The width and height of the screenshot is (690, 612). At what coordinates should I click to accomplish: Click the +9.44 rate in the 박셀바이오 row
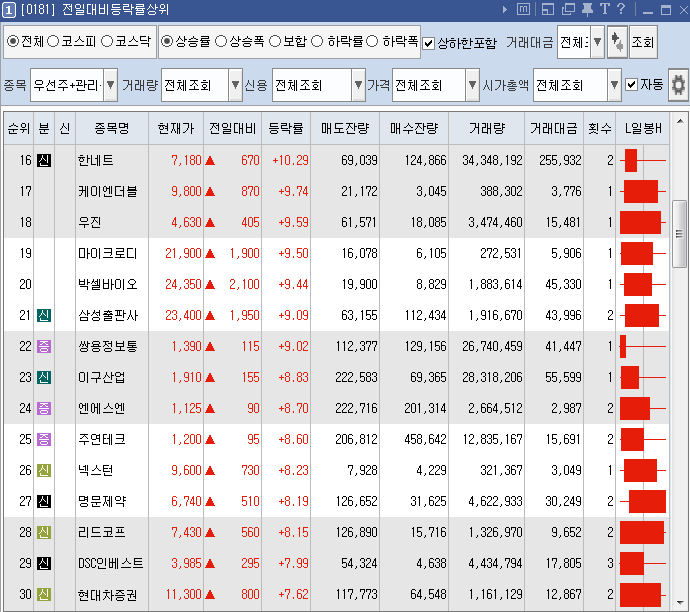pyautogui.click(x=293, y=285)
